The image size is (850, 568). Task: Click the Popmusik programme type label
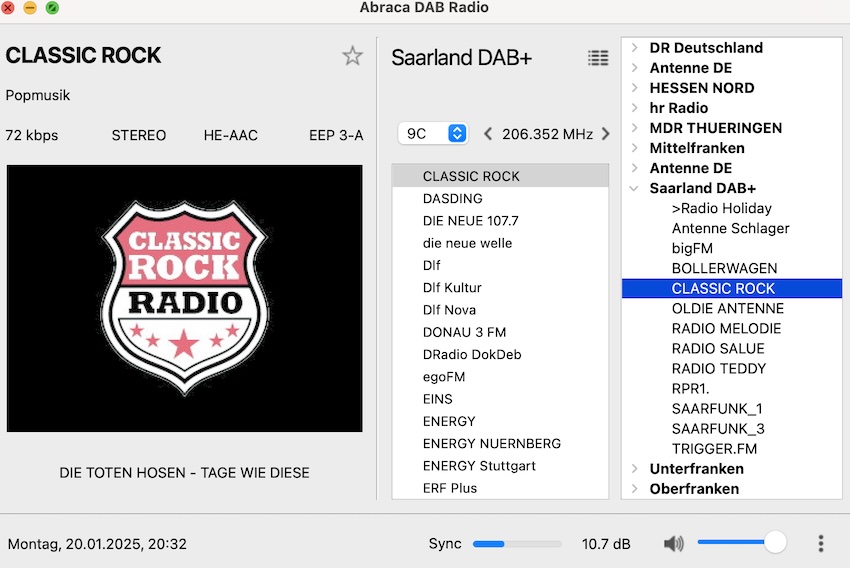(x=38, y=95)
